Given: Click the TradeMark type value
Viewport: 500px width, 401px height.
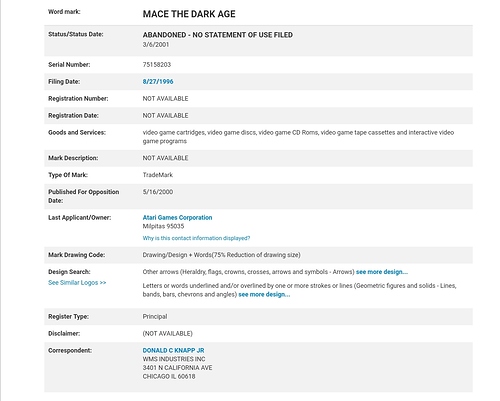Looking at the screenshot, I should tap(158, 175).
